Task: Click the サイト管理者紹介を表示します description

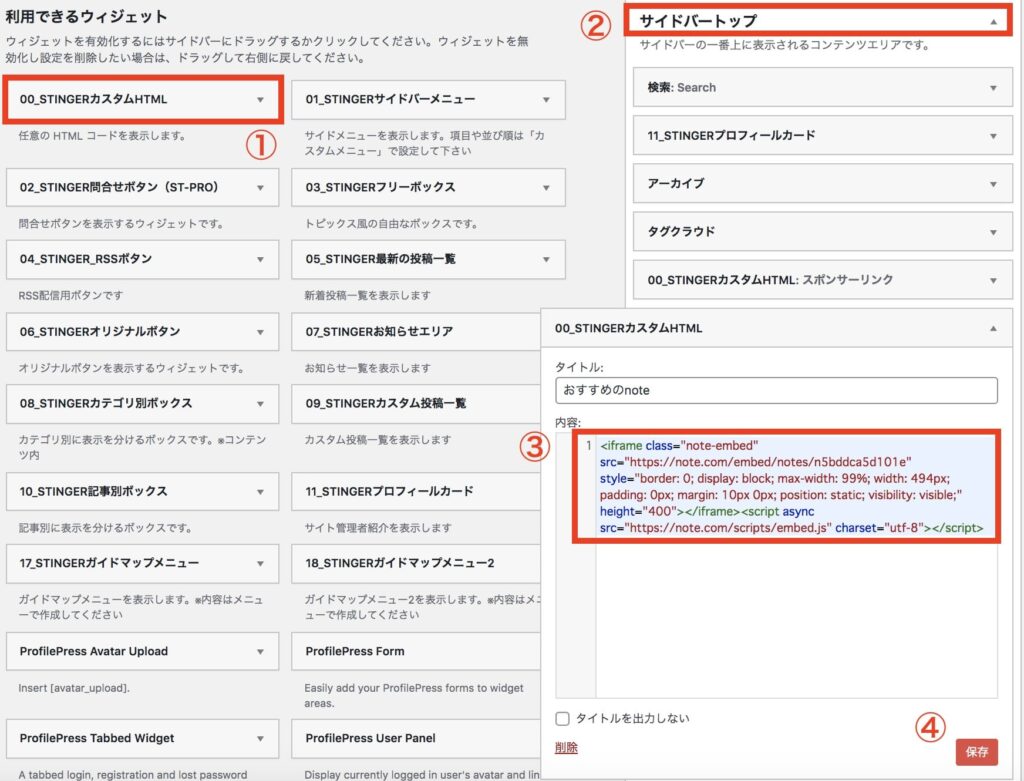Action: (x=377, y=528)
